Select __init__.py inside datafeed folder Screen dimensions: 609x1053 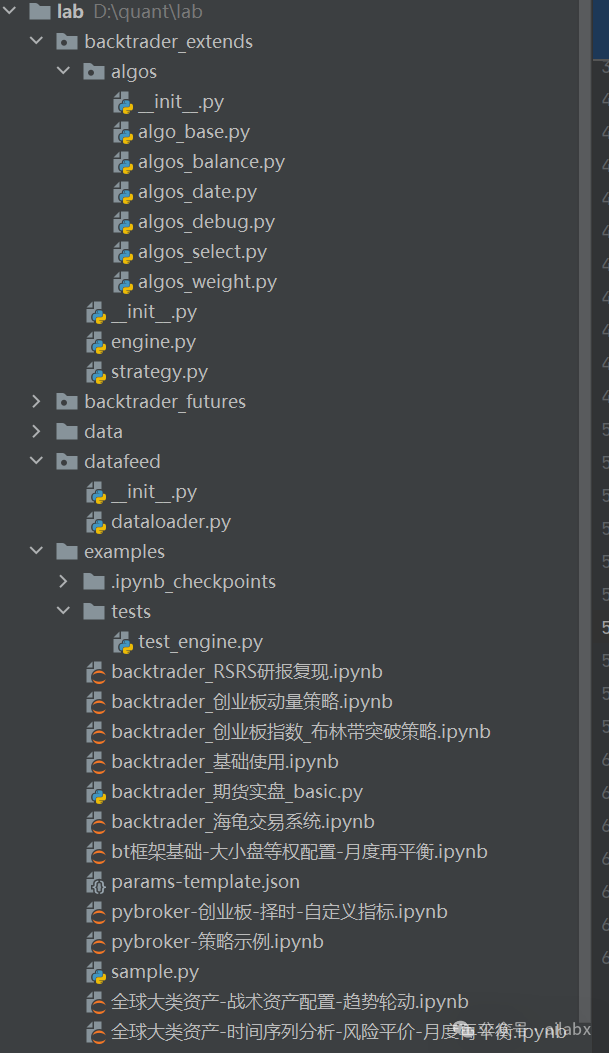(x=154, y=492)
